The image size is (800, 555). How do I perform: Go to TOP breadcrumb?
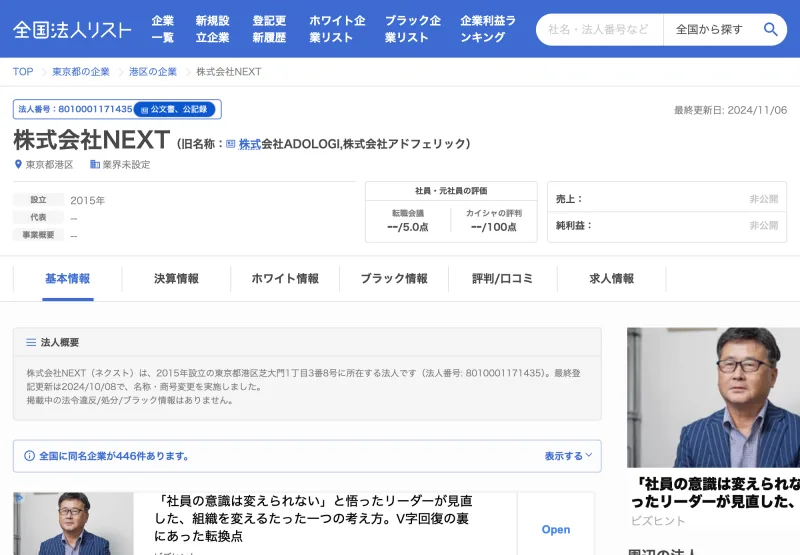[23, 72]
